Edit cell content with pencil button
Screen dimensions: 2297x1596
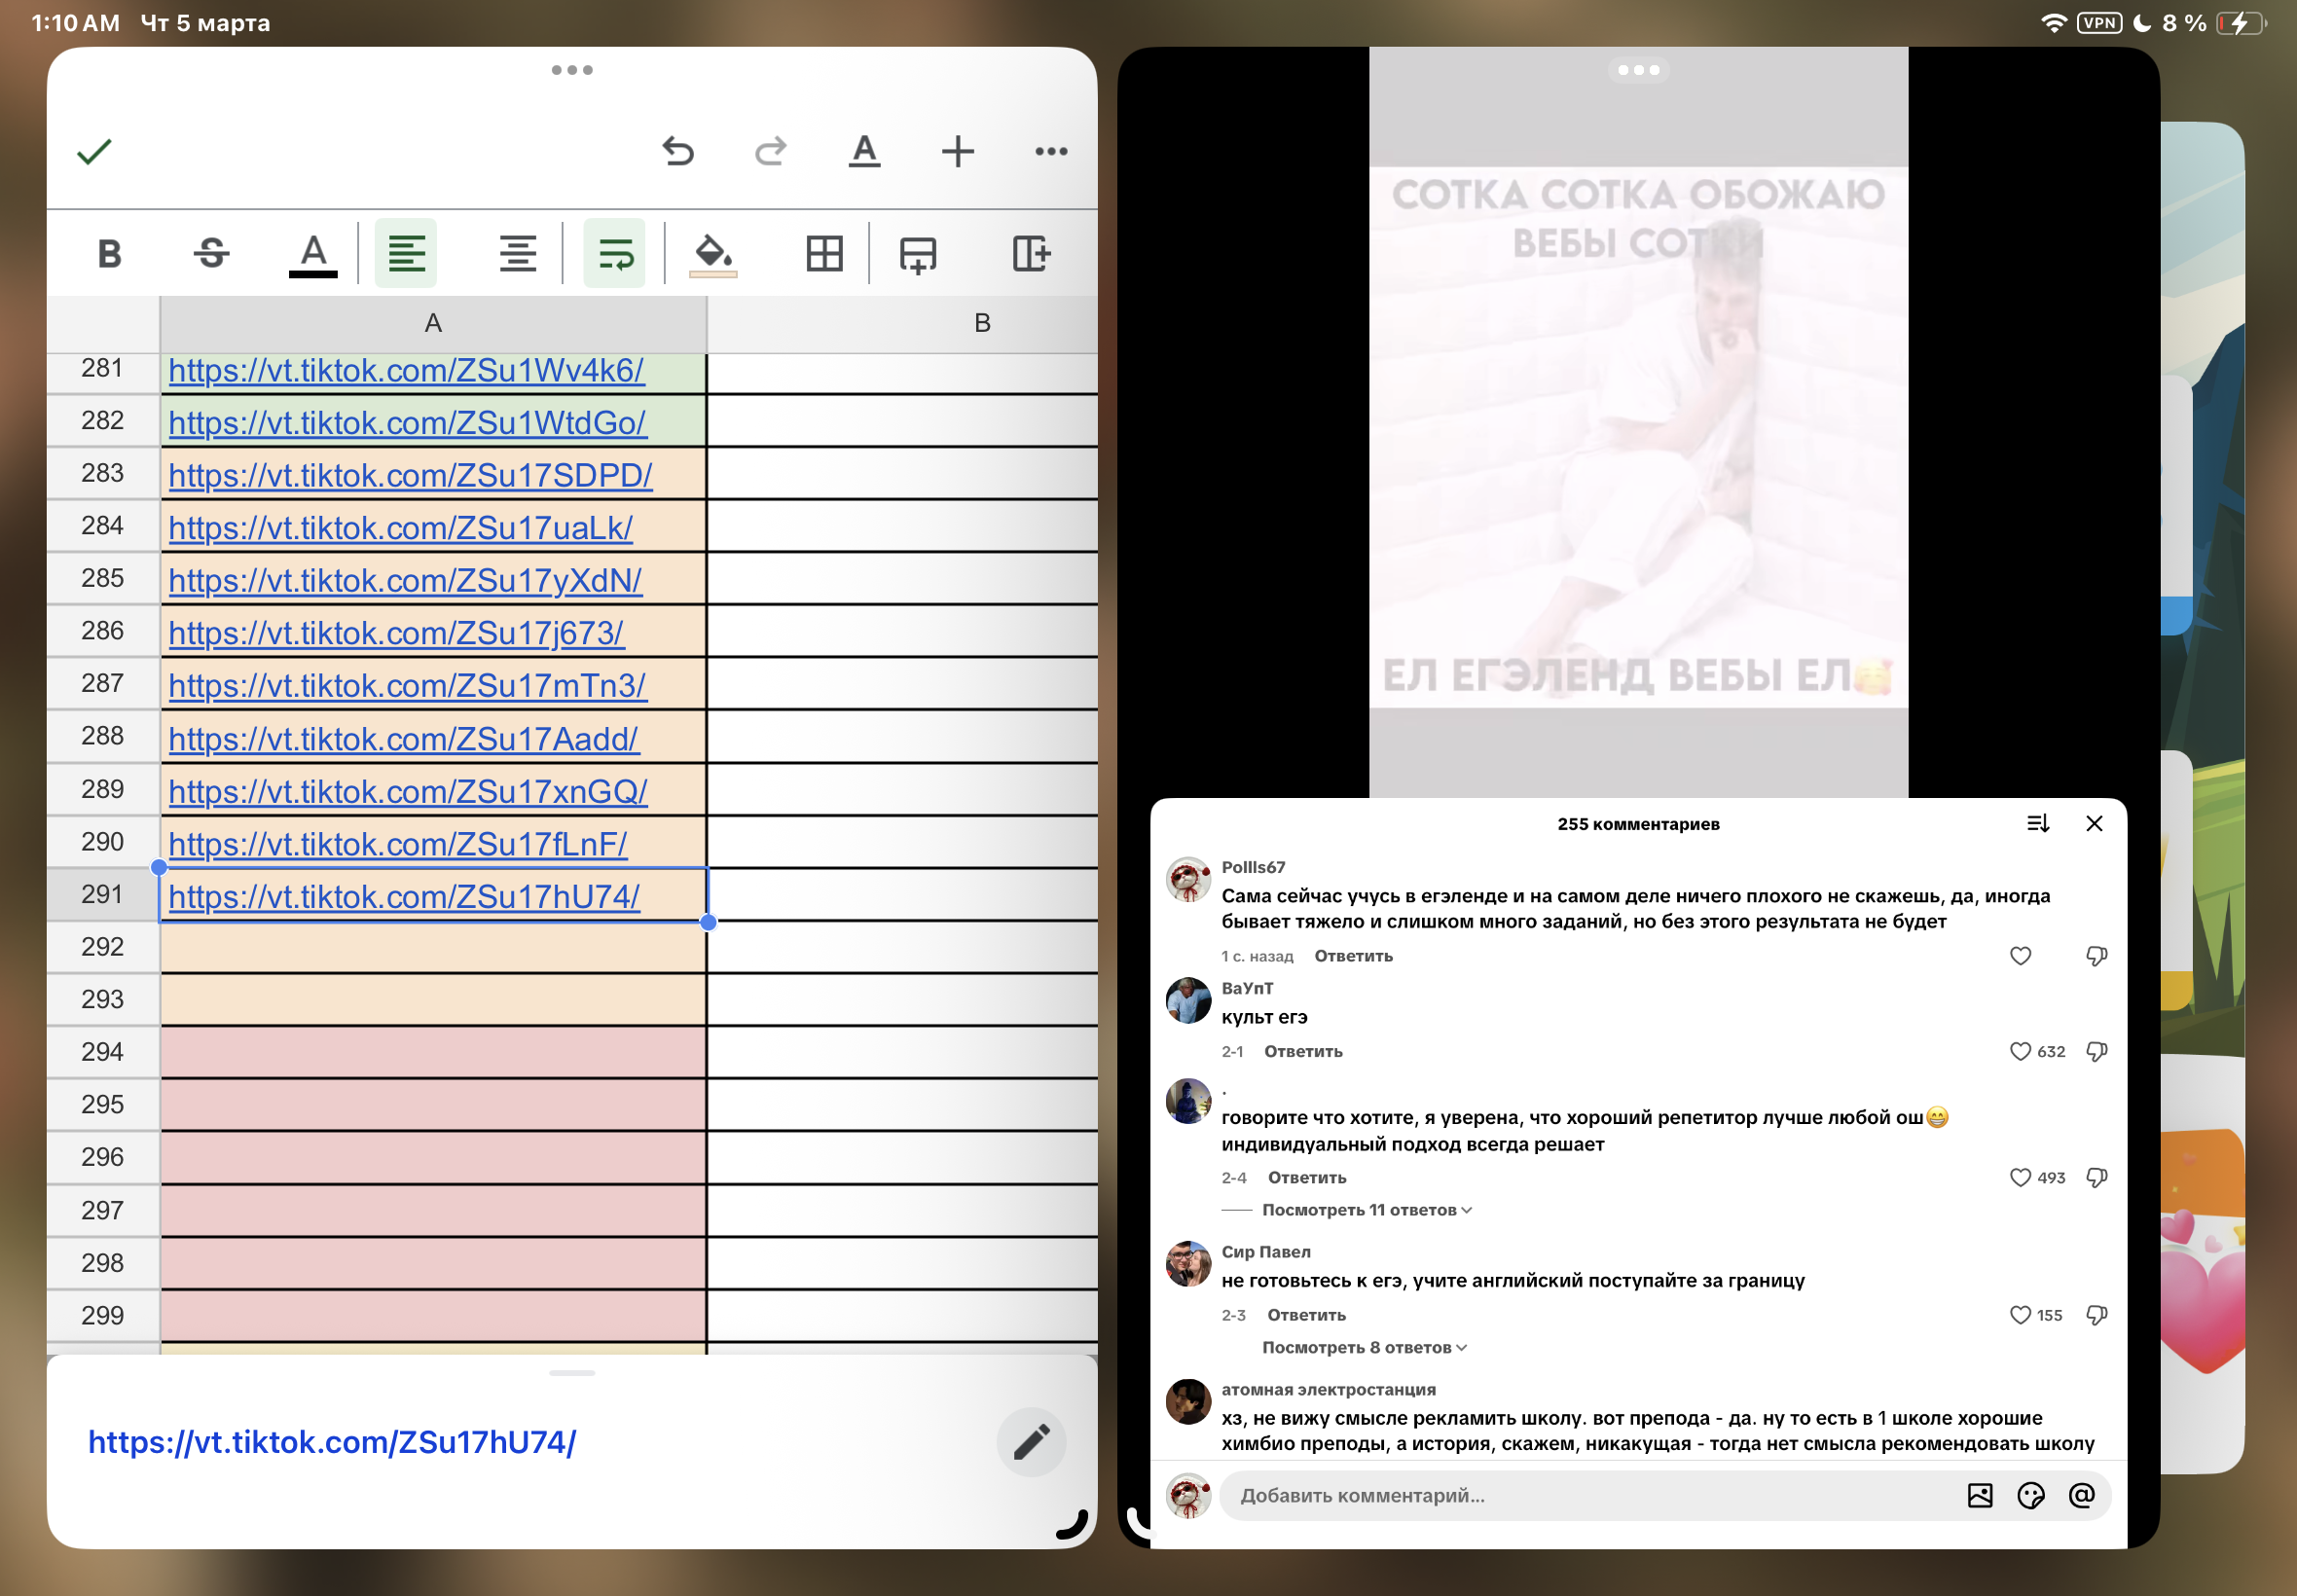(x=1031, y=1443)
